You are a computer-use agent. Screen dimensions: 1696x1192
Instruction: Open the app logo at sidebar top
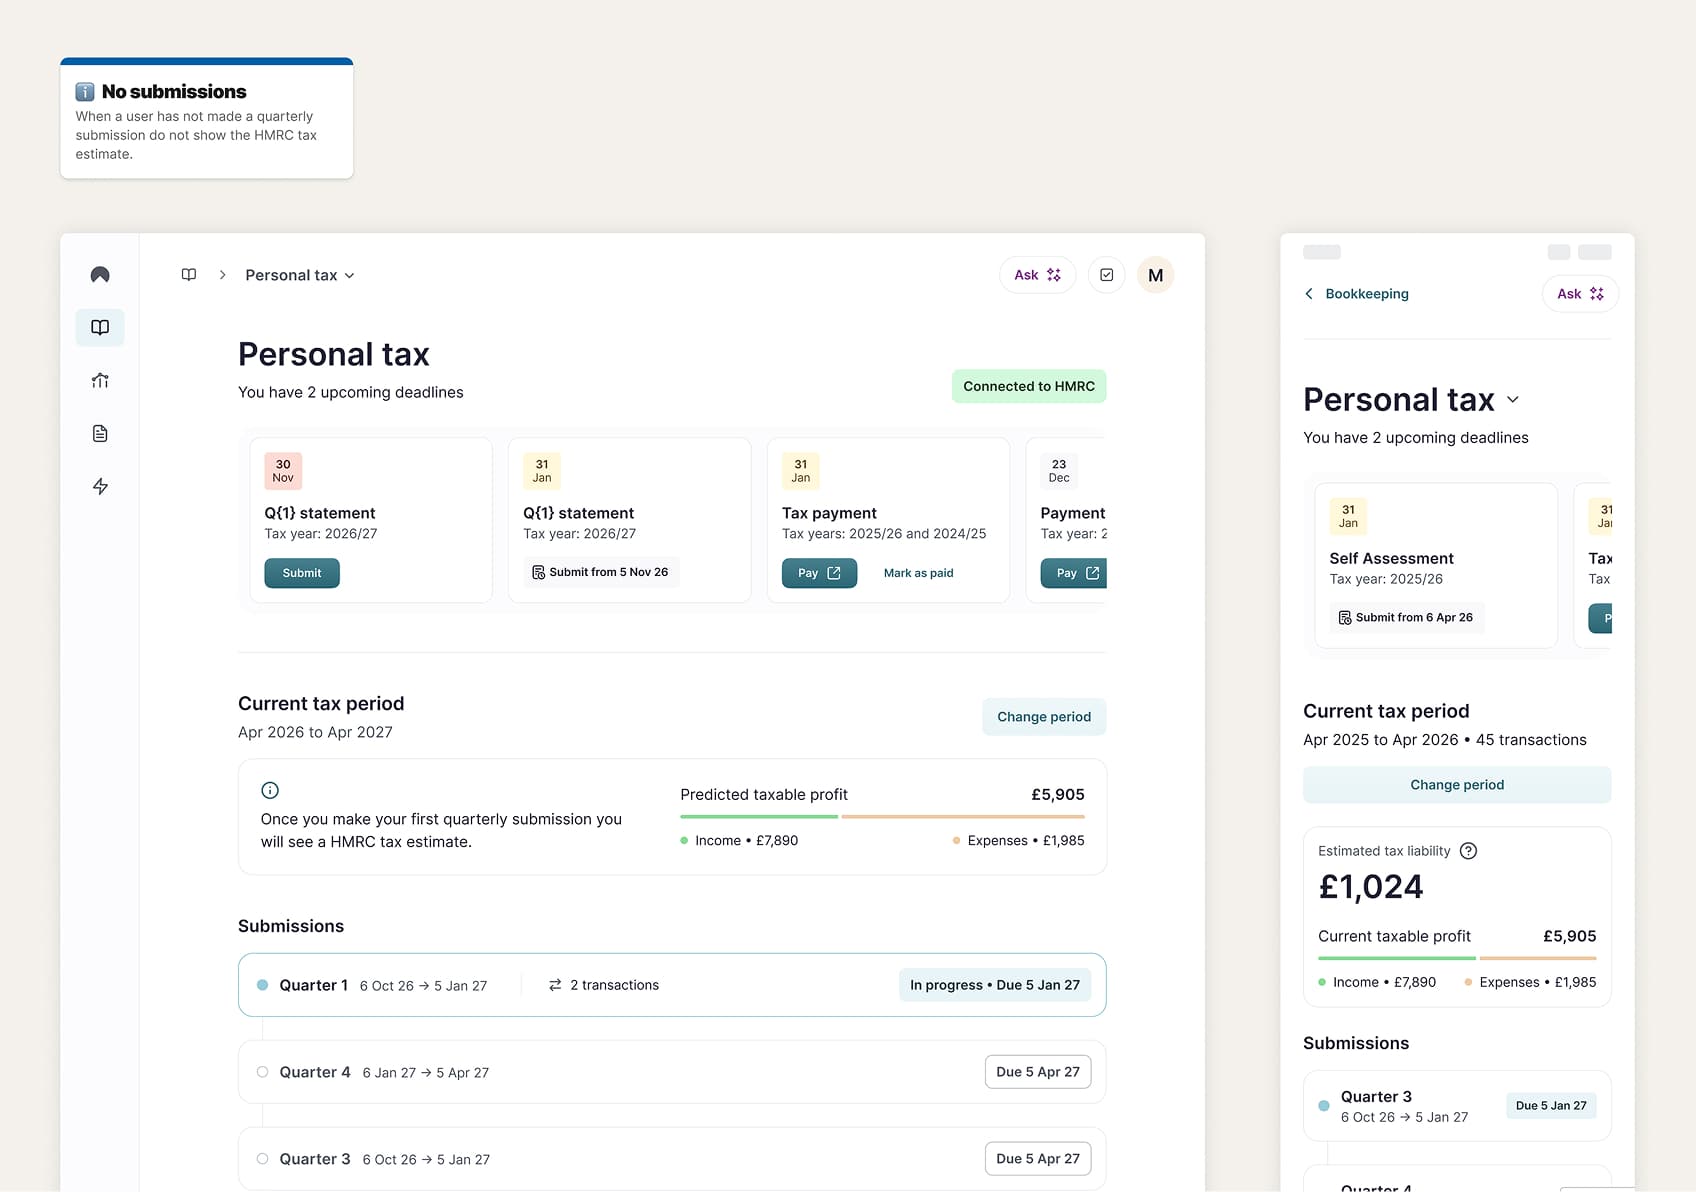(x=99, y=274)
